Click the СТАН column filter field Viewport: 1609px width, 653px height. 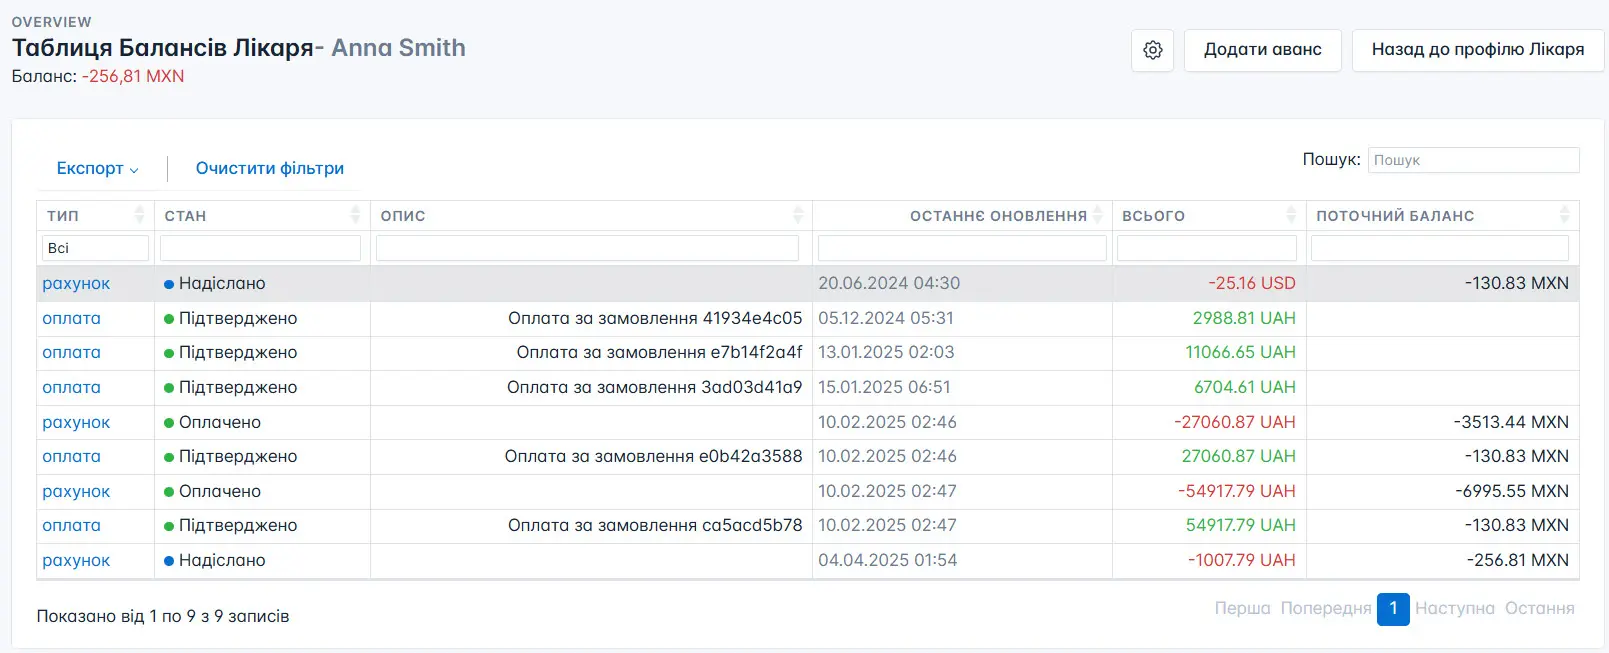pos(260,248)
